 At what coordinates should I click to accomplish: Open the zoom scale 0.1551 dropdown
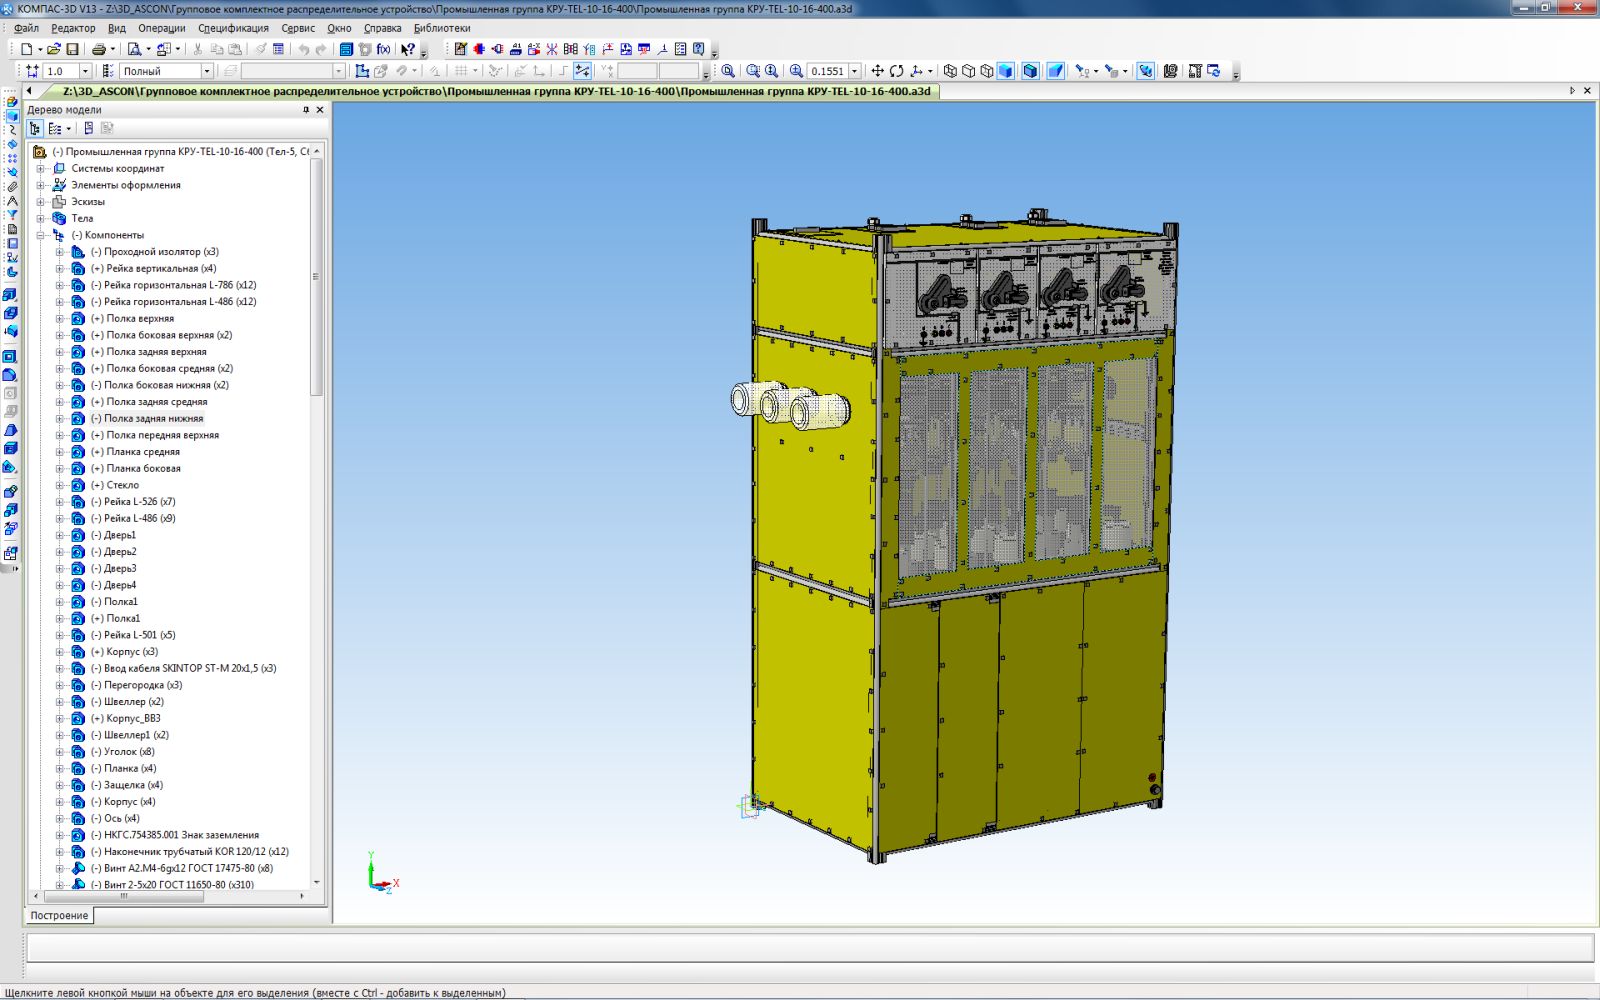854,71
